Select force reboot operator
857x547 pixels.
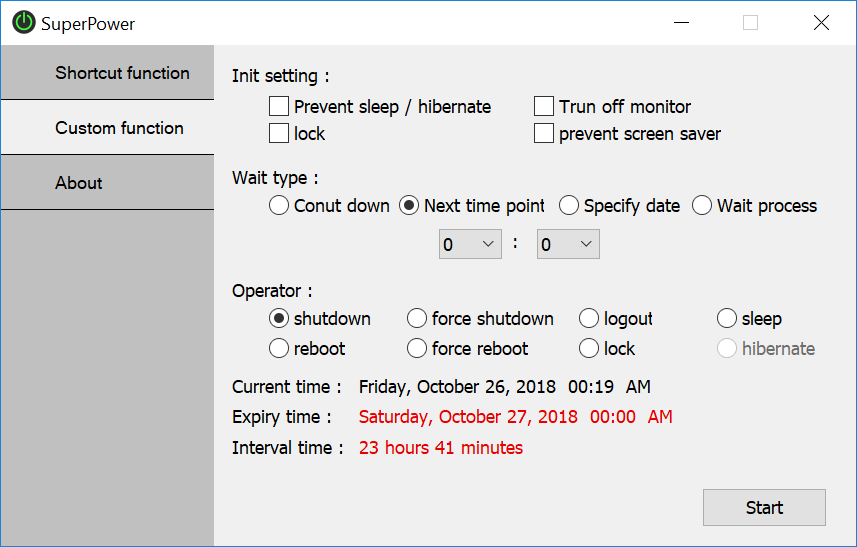click(x=418, y=349)
